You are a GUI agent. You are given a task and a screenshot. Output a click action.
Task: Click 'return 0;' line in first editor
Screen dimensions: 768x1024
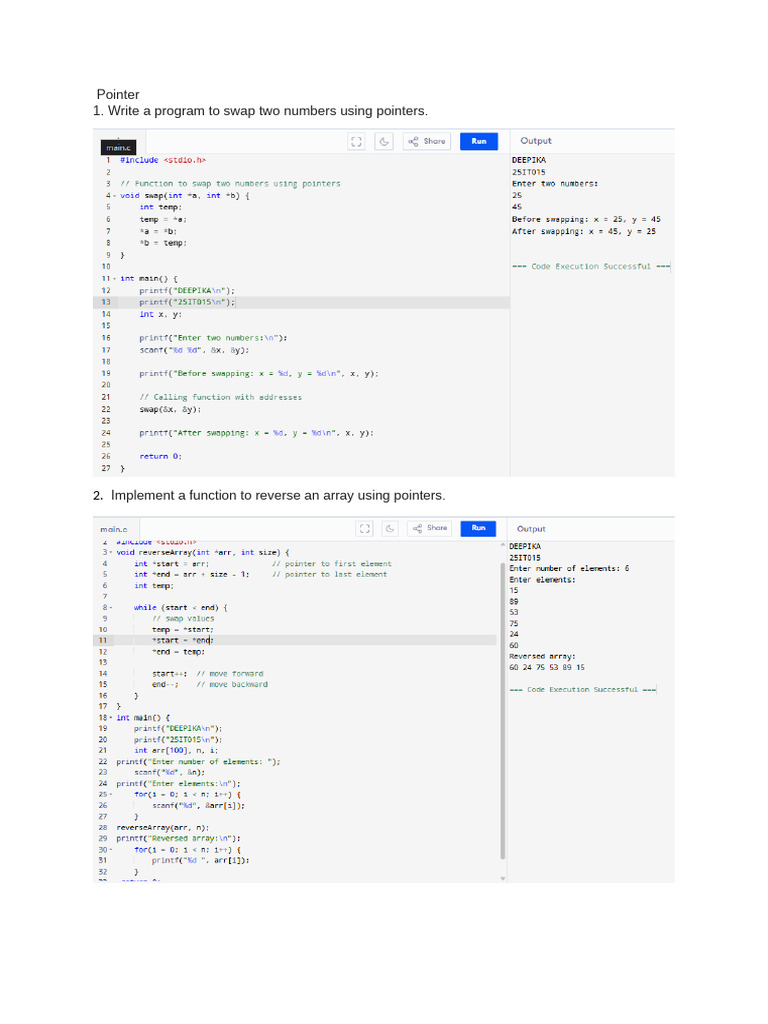pos(161,456)
